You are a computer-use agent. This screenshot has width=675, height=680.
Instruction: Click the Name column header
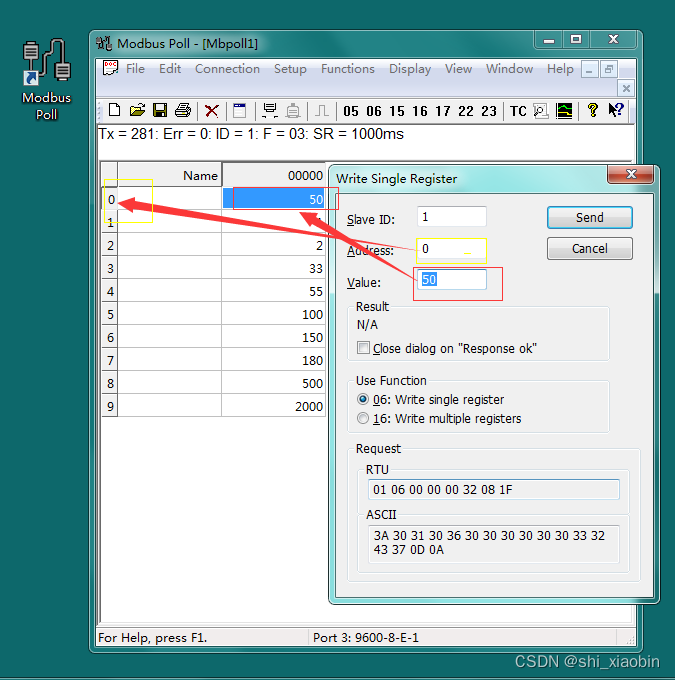pyautogui.click(x=170, y=175)
